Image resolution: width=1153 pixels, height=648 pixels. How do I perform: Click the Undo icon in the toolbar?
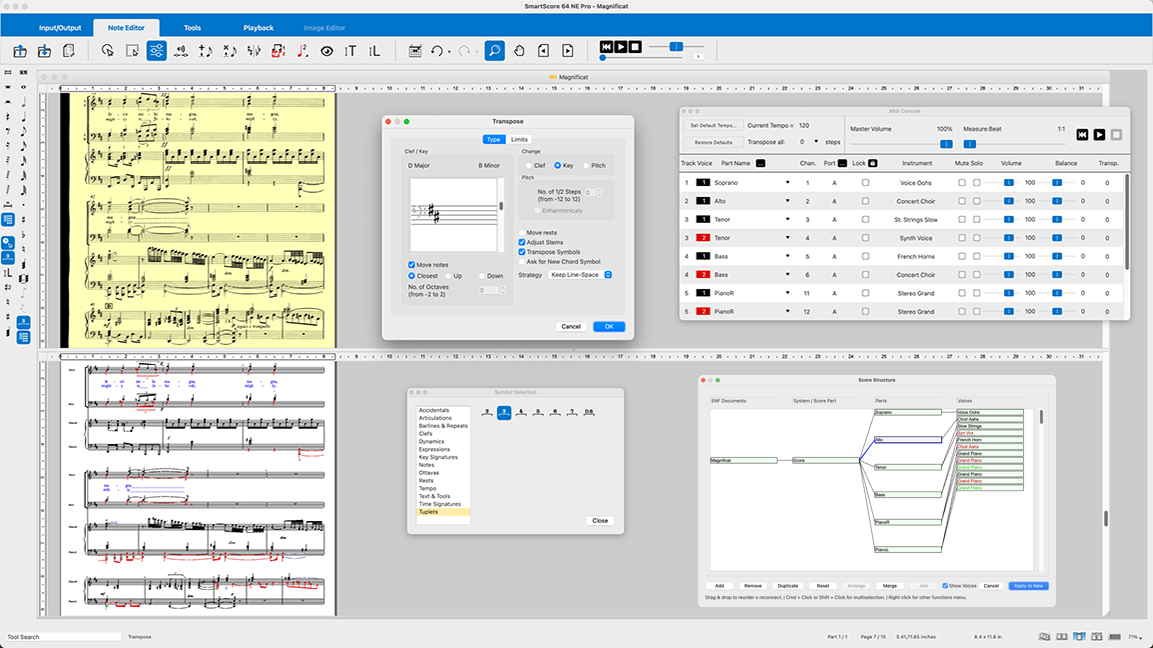(x=436, y=49)
